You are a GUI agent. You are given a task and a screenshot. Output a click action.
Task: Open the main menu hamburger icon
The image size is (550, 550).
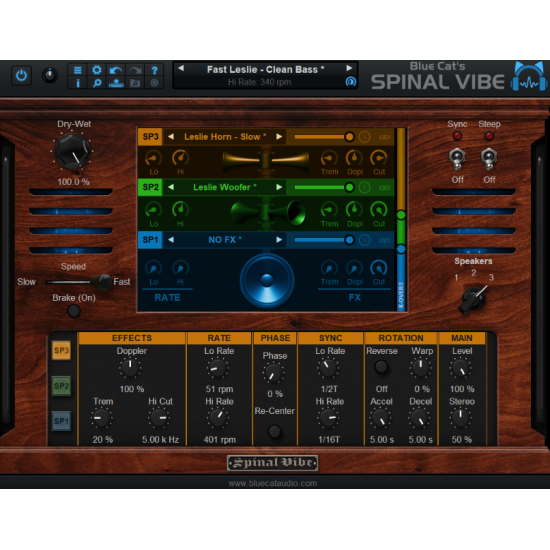pos(78,70)
